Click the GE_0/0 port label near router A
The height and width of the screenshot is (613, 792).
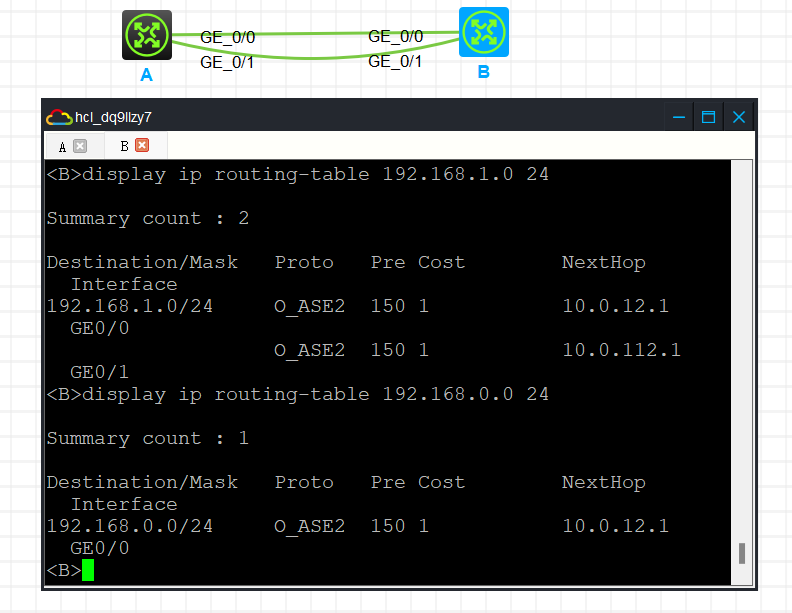(x=228, y=37)
